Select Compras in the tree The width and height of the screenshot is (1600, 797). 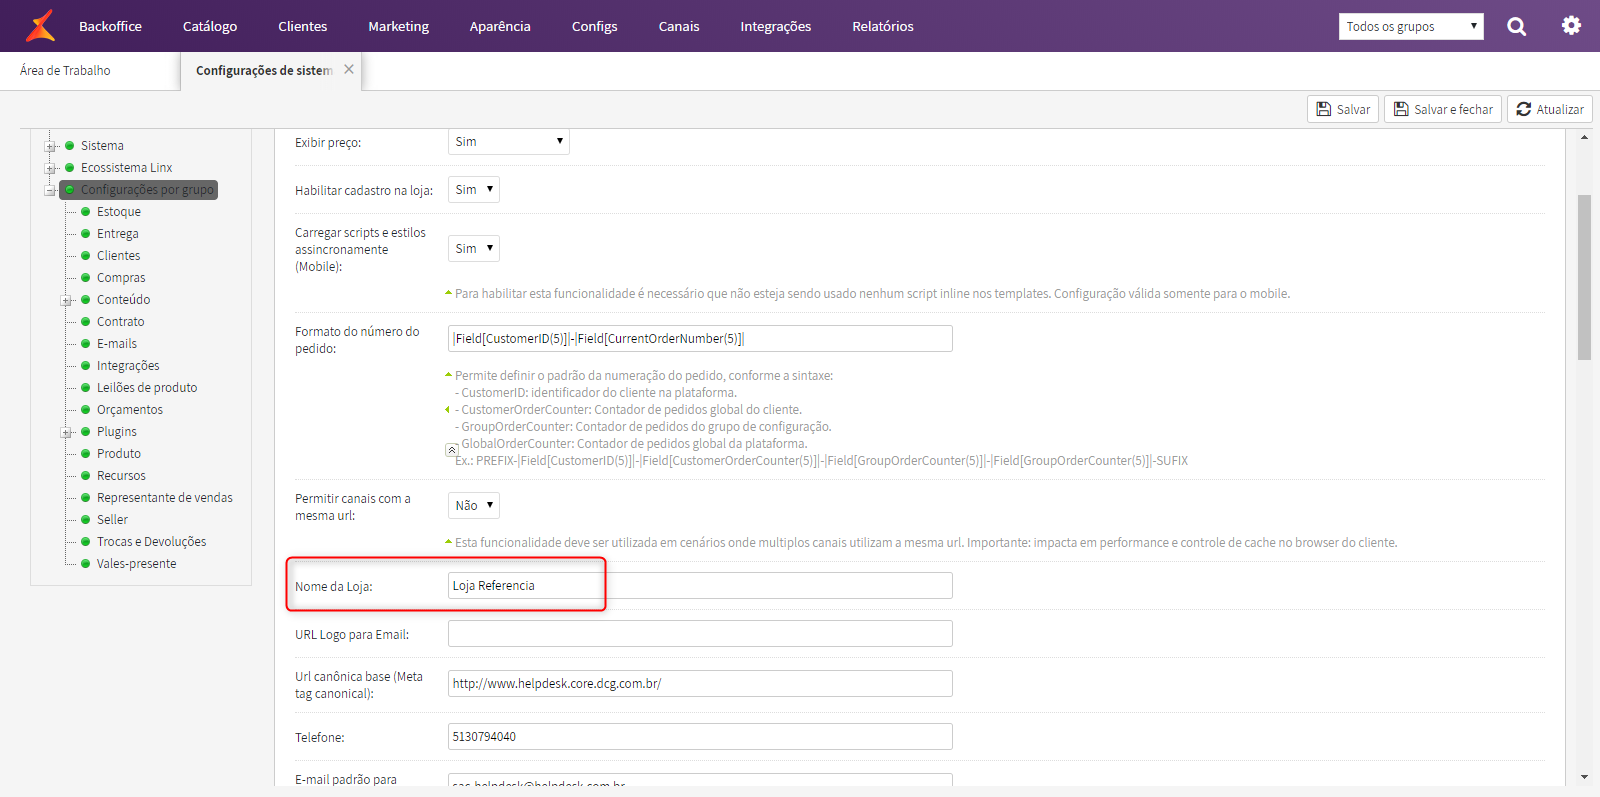(x=121, y=278)
